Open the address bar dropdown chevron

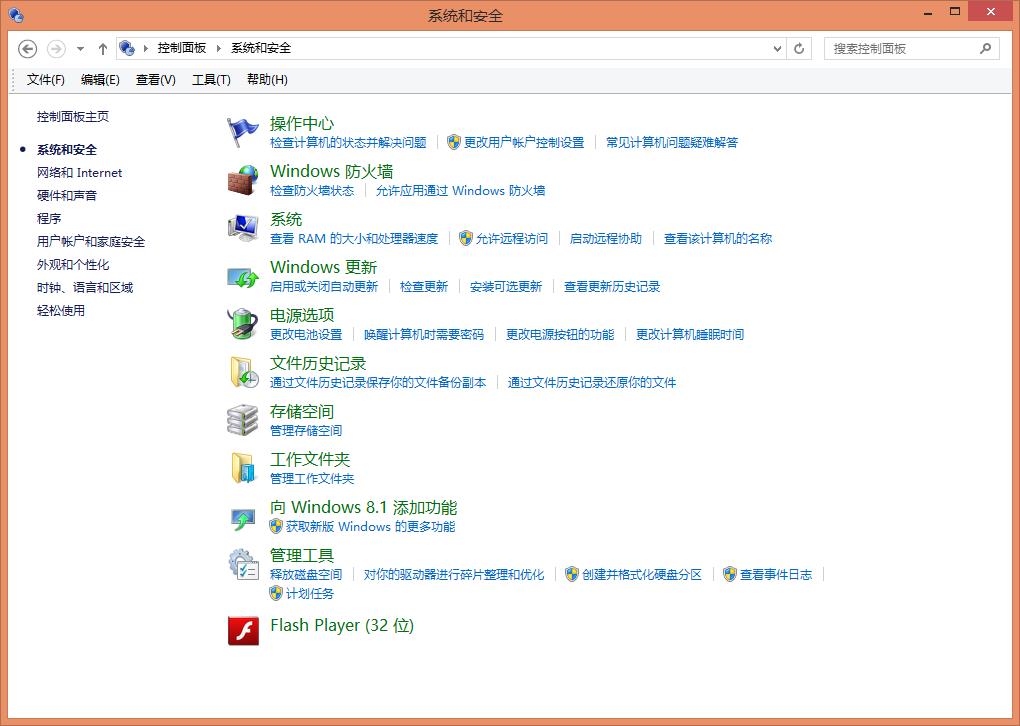[777, 48]
